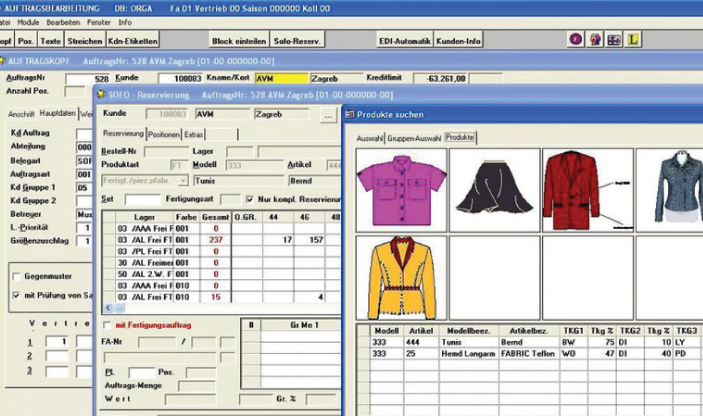The width and height of the screenshot is (703, 416).
Task: Click the Pos. toolbar button
Action: point(26,41)
